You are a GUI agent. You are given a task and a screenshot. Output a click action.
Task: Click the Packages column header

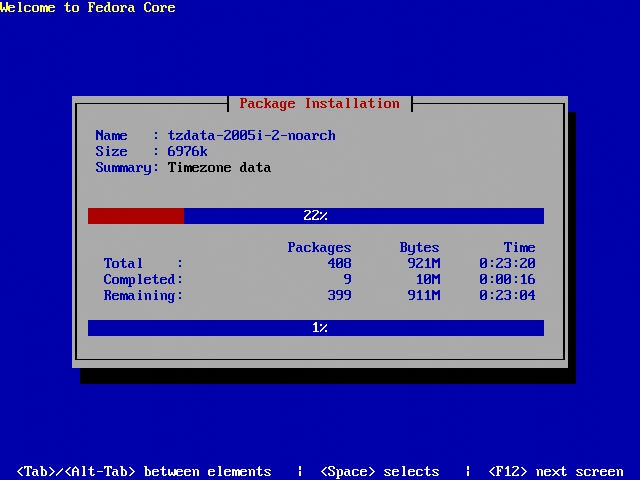[x=319, y=247]
